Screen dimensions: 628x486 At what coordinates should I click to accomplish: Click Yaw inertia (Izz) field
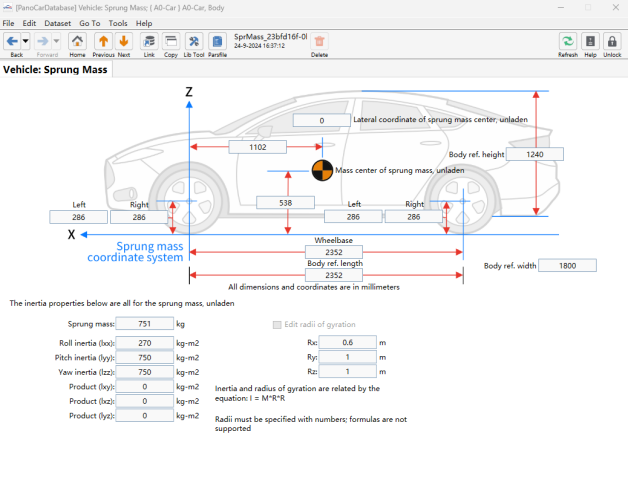tap(145, 372)
